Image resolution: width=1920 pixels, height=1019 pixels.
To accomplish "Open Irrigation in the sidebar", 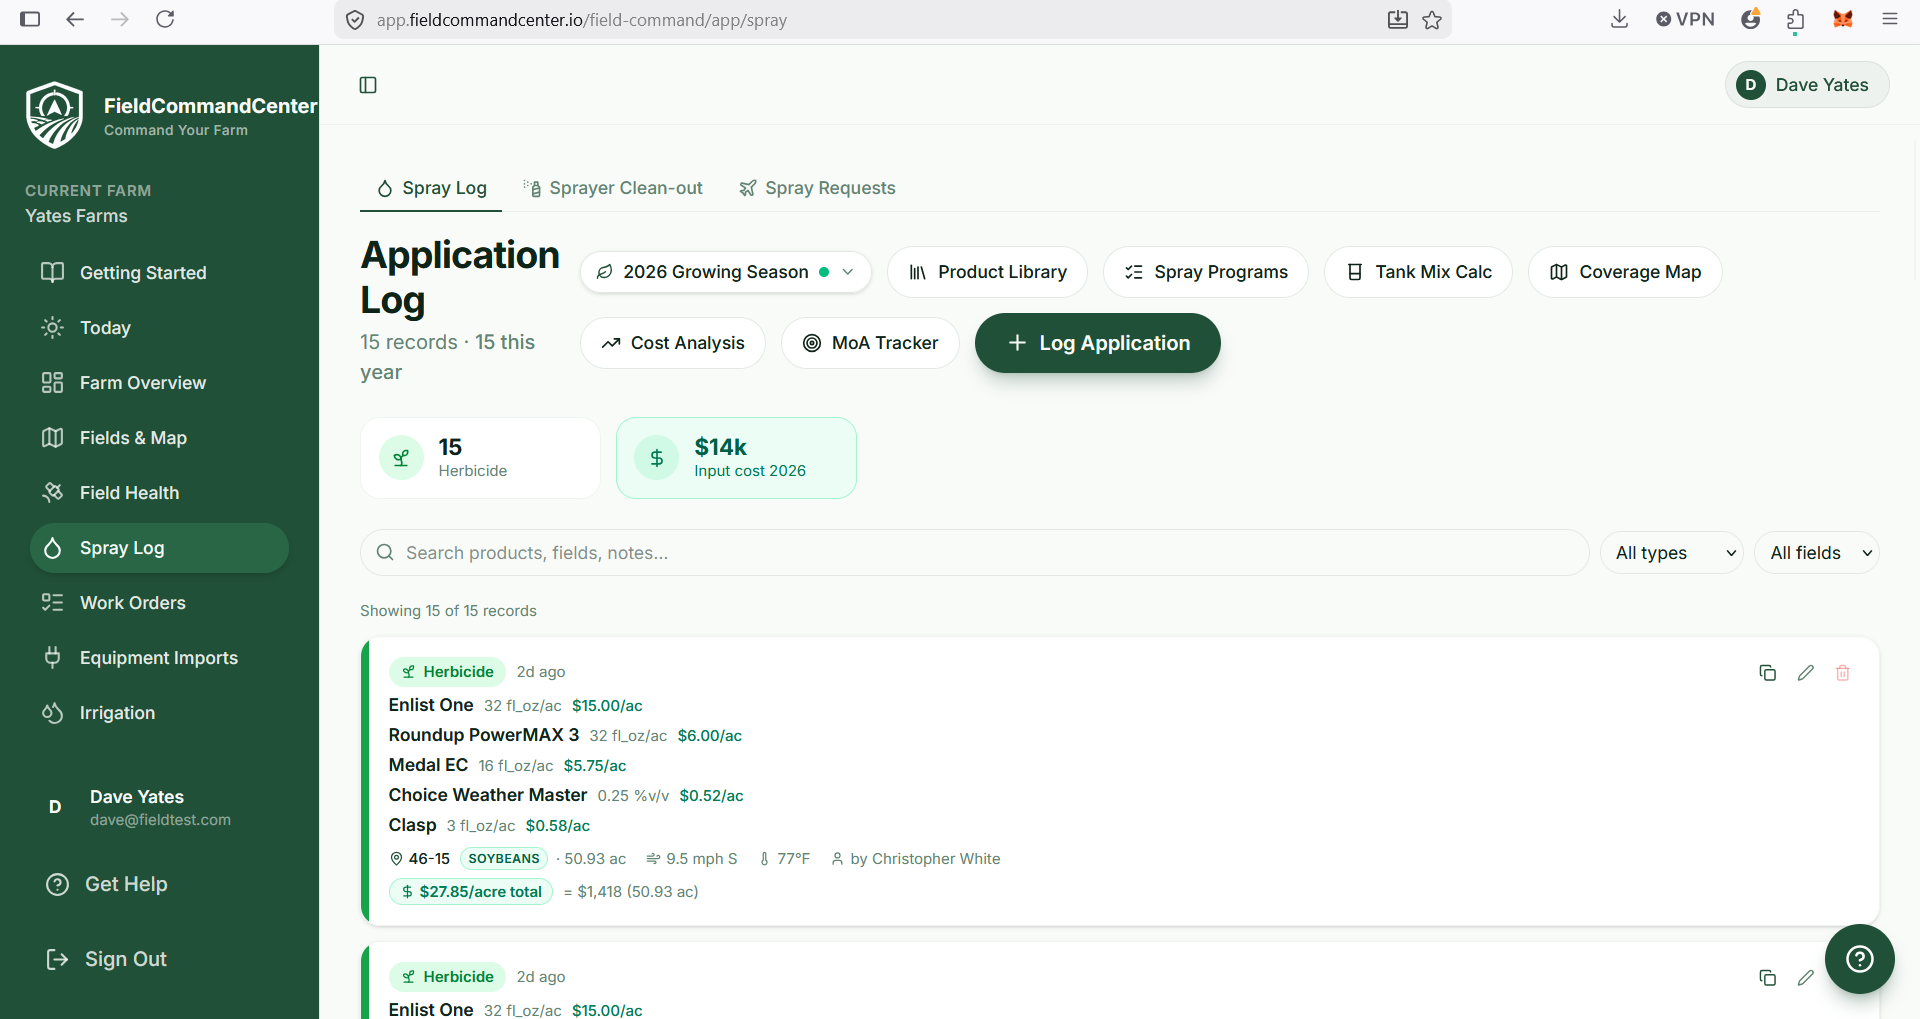I will click(159, 713).
